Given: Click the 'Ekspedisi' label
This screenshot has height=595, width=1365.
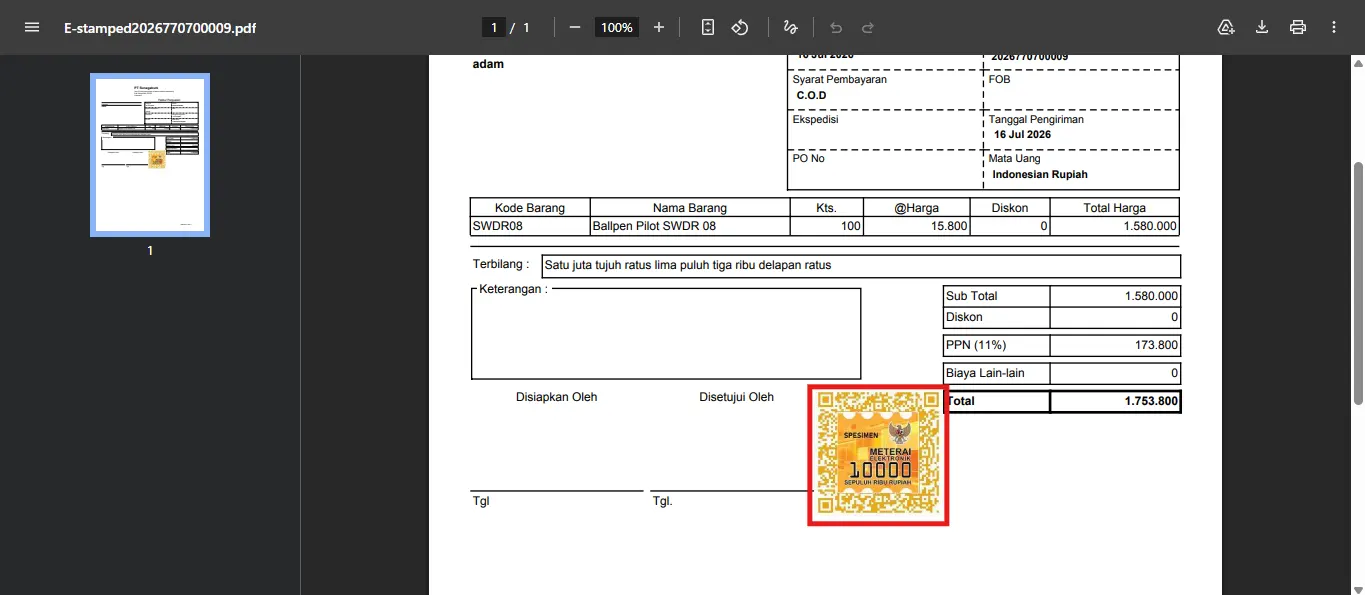Looking at the screenshot, I should (x=815, y=119).
